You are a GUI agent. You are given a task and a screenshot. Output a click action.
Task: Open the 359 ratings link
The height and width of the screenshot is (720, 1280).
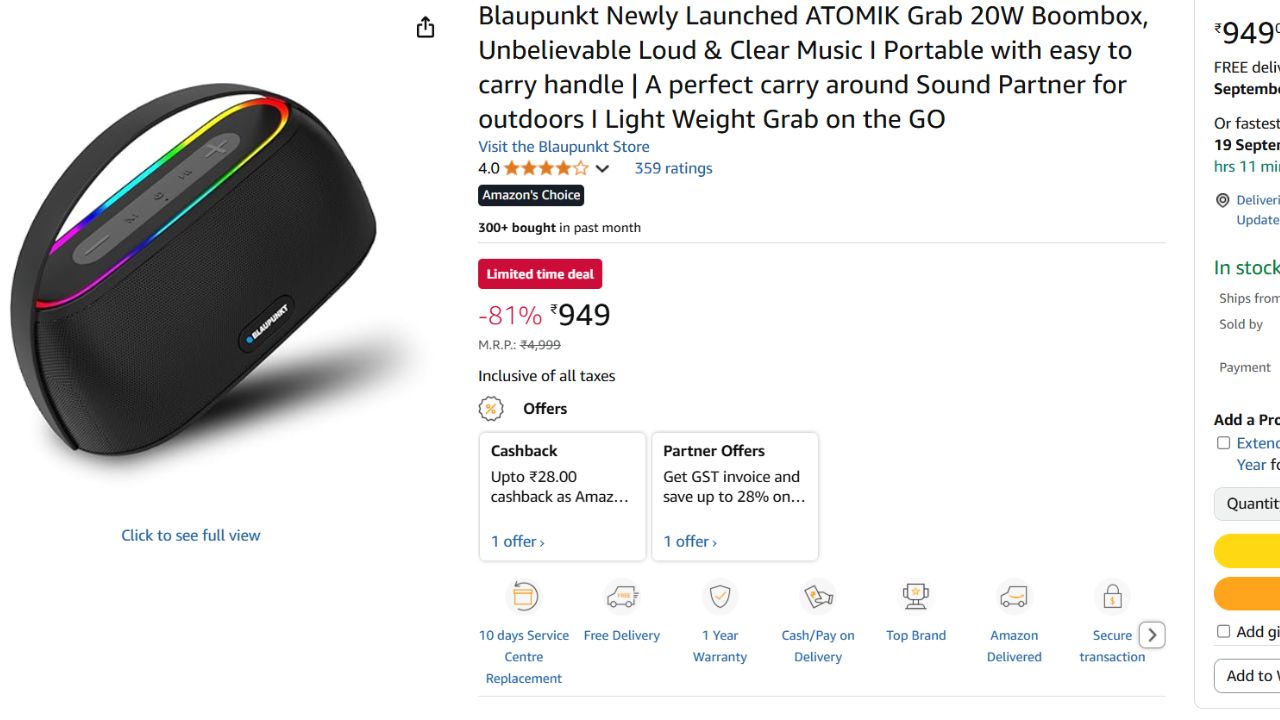click(x=673, y=168)
